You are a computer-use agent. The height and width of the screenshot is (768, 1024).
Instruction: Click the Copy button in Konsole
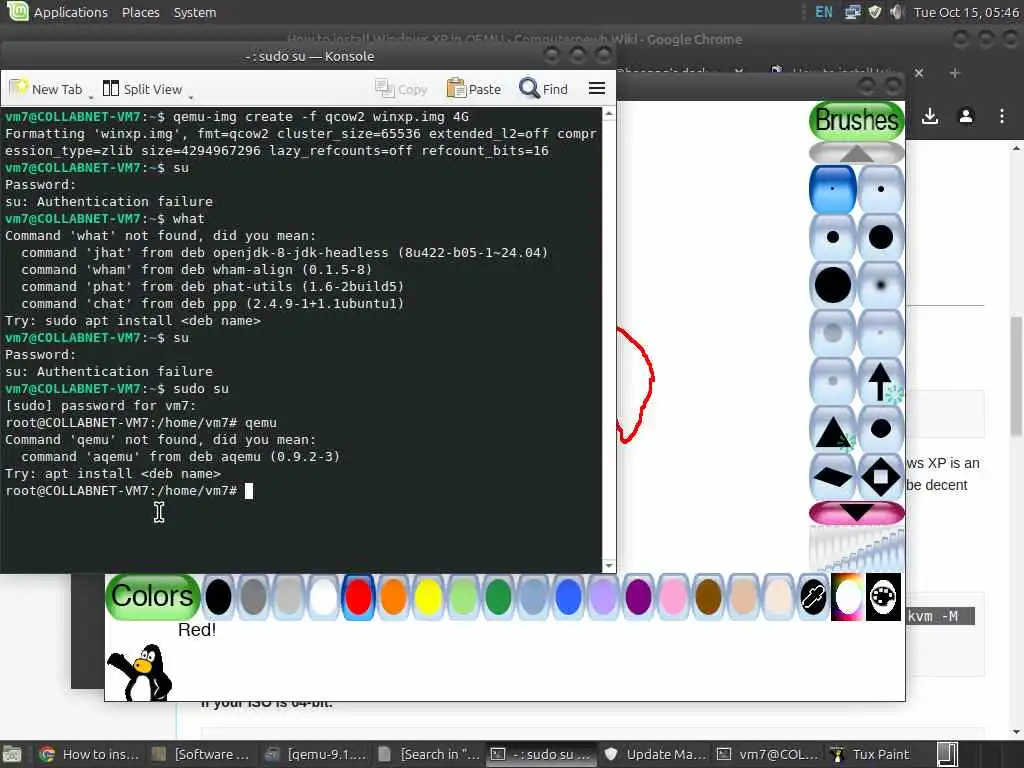400,89
